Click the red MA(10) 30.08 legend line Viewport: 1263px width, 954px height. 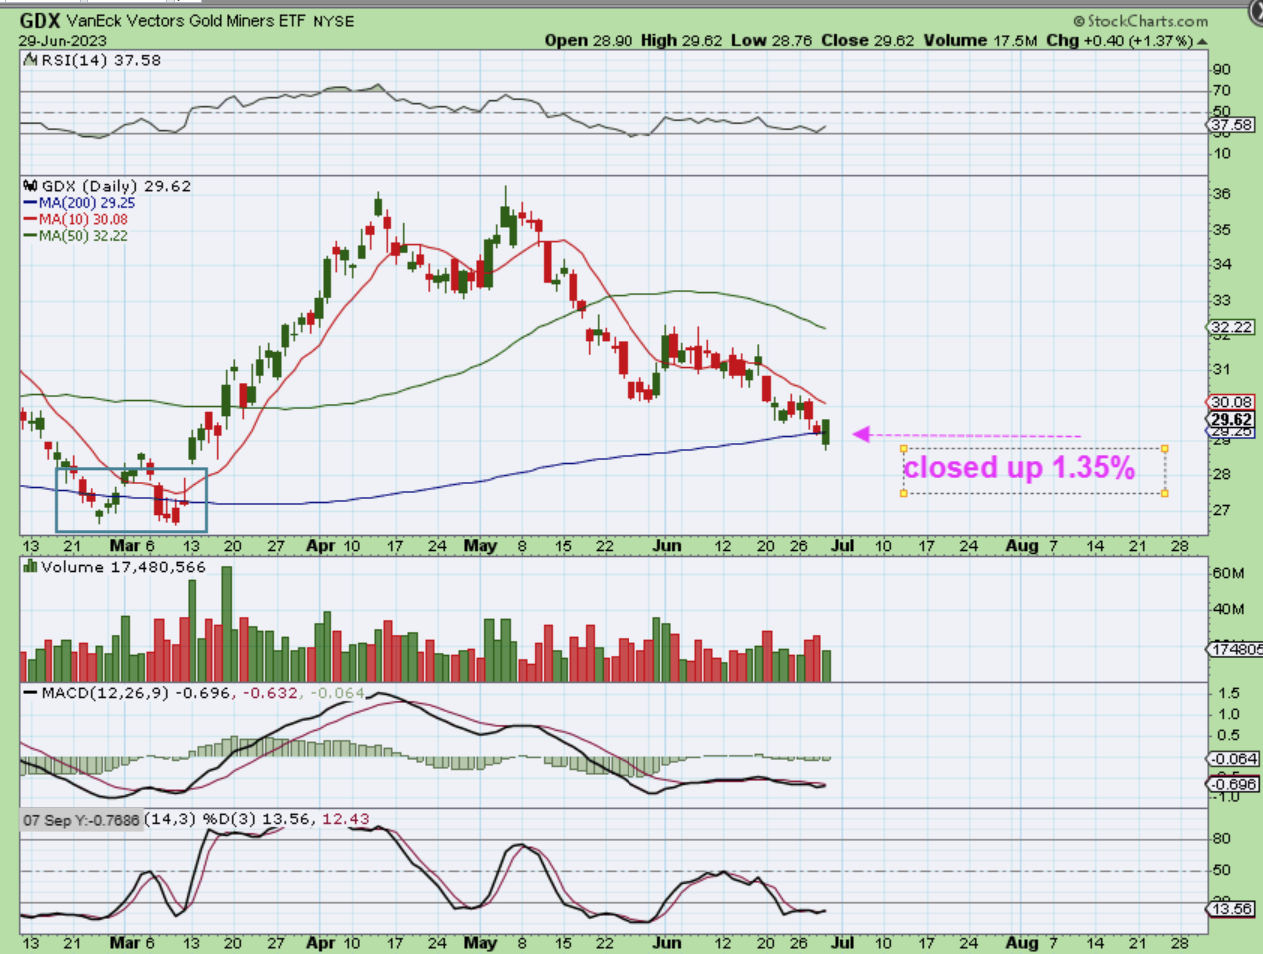[76, 219]
